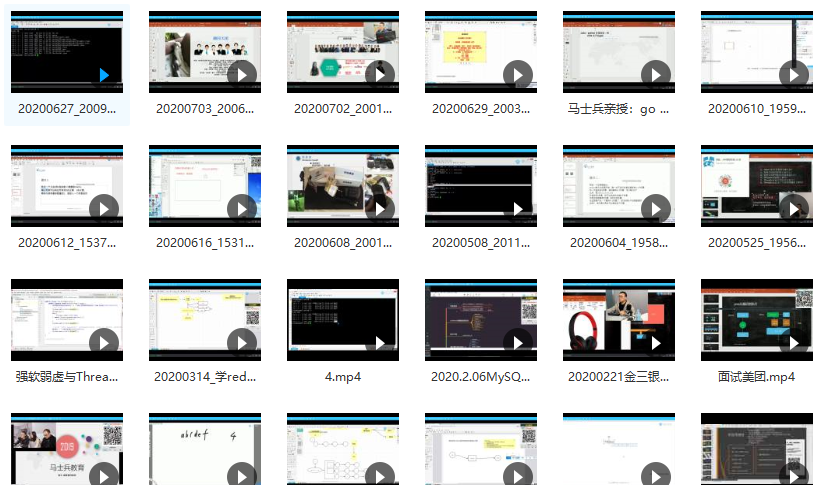836x485 pixels.
Task: Click the 强软弱虚与Threa file name label
Action: point(67,377)
